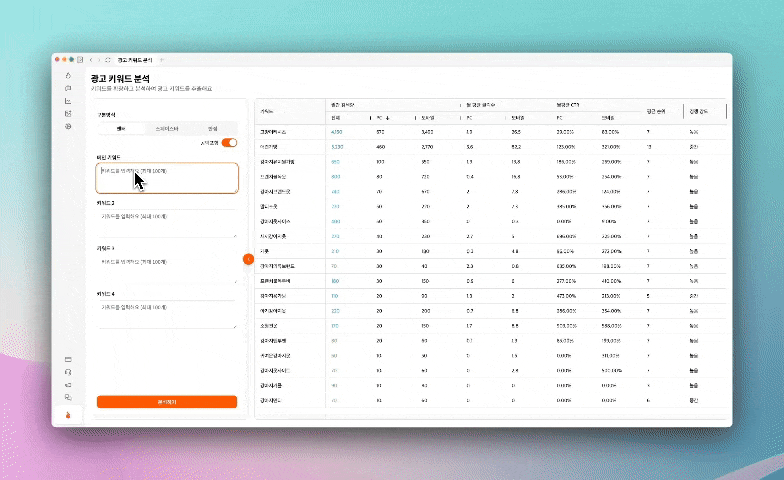This screenshot has height=480, width=784.
Task: Go forward with the right arrow in title bar
Action: coord(99,60)
